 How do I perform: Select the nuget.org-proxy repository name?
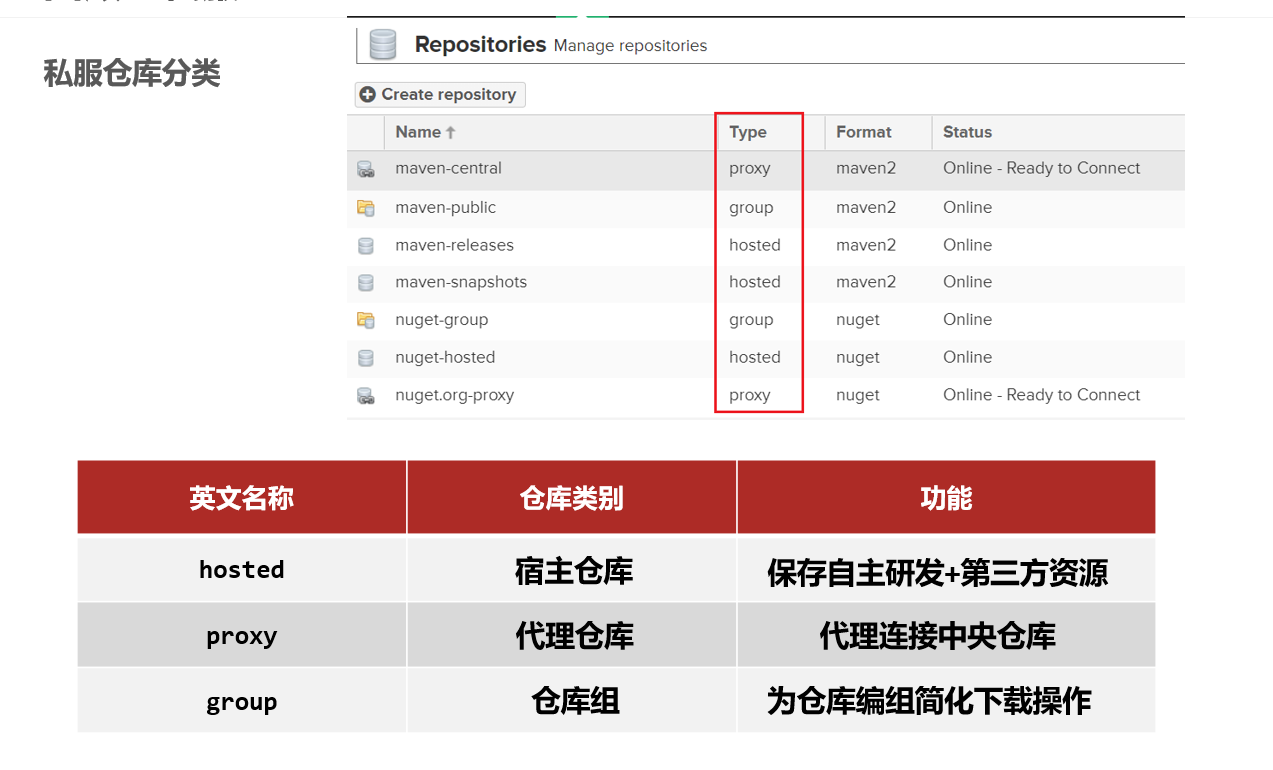455,395
